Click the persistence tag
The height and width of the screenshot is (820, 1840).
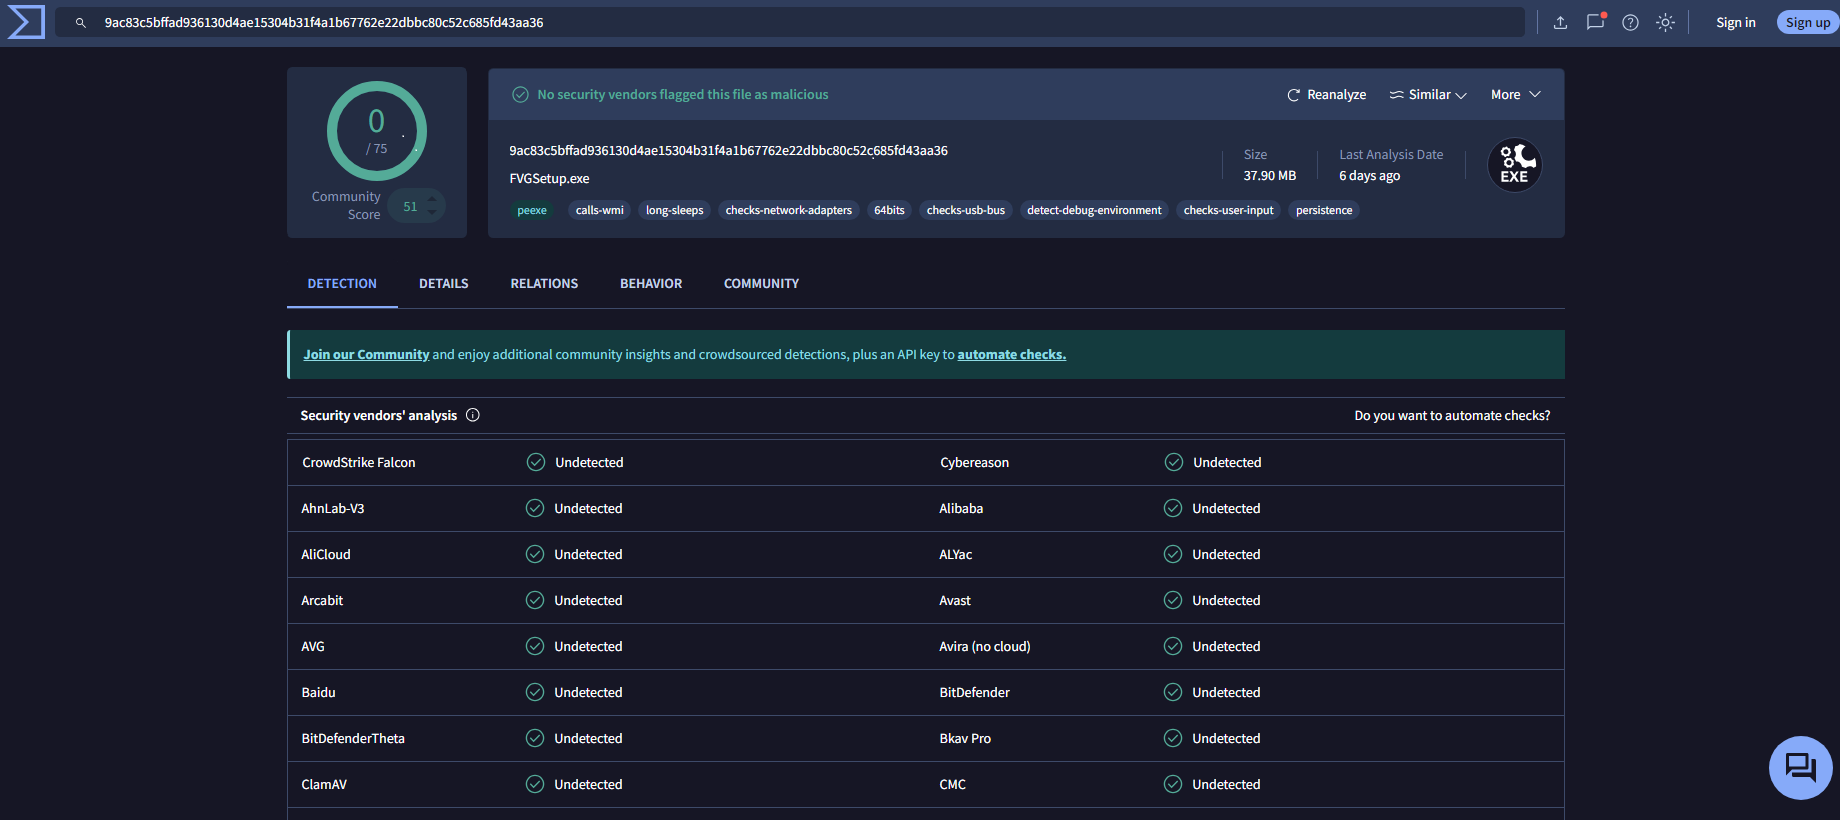(x=1324, y=210)
